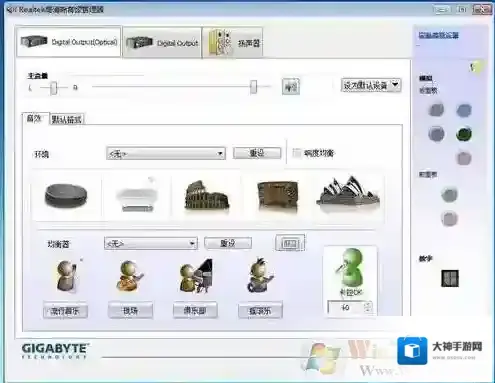Click the live guitarist character icon
495x383 pixels.
pyautogui.click(x=130, y=276)
